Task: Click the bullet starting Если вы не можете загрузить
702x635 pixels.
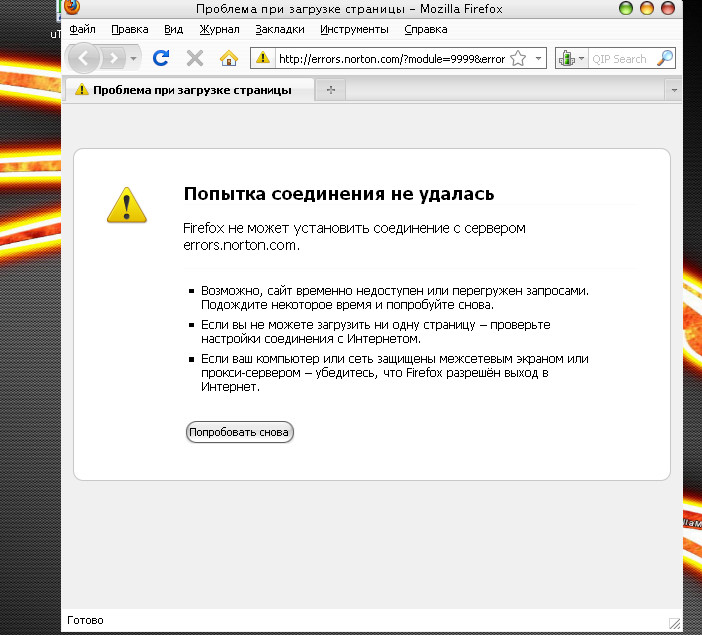Action: pyautogui.click(x=376, y=332)
